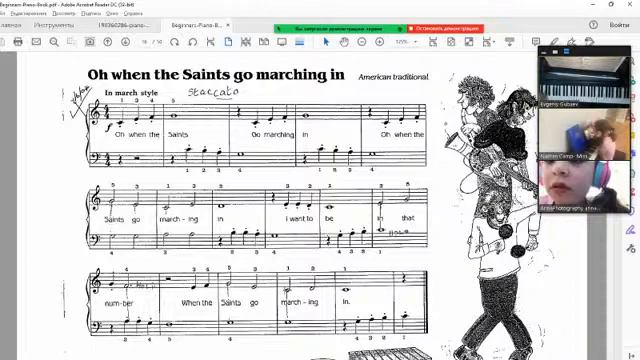Open the Подписи menu
The image size is (640, 360).
point(91,13)
